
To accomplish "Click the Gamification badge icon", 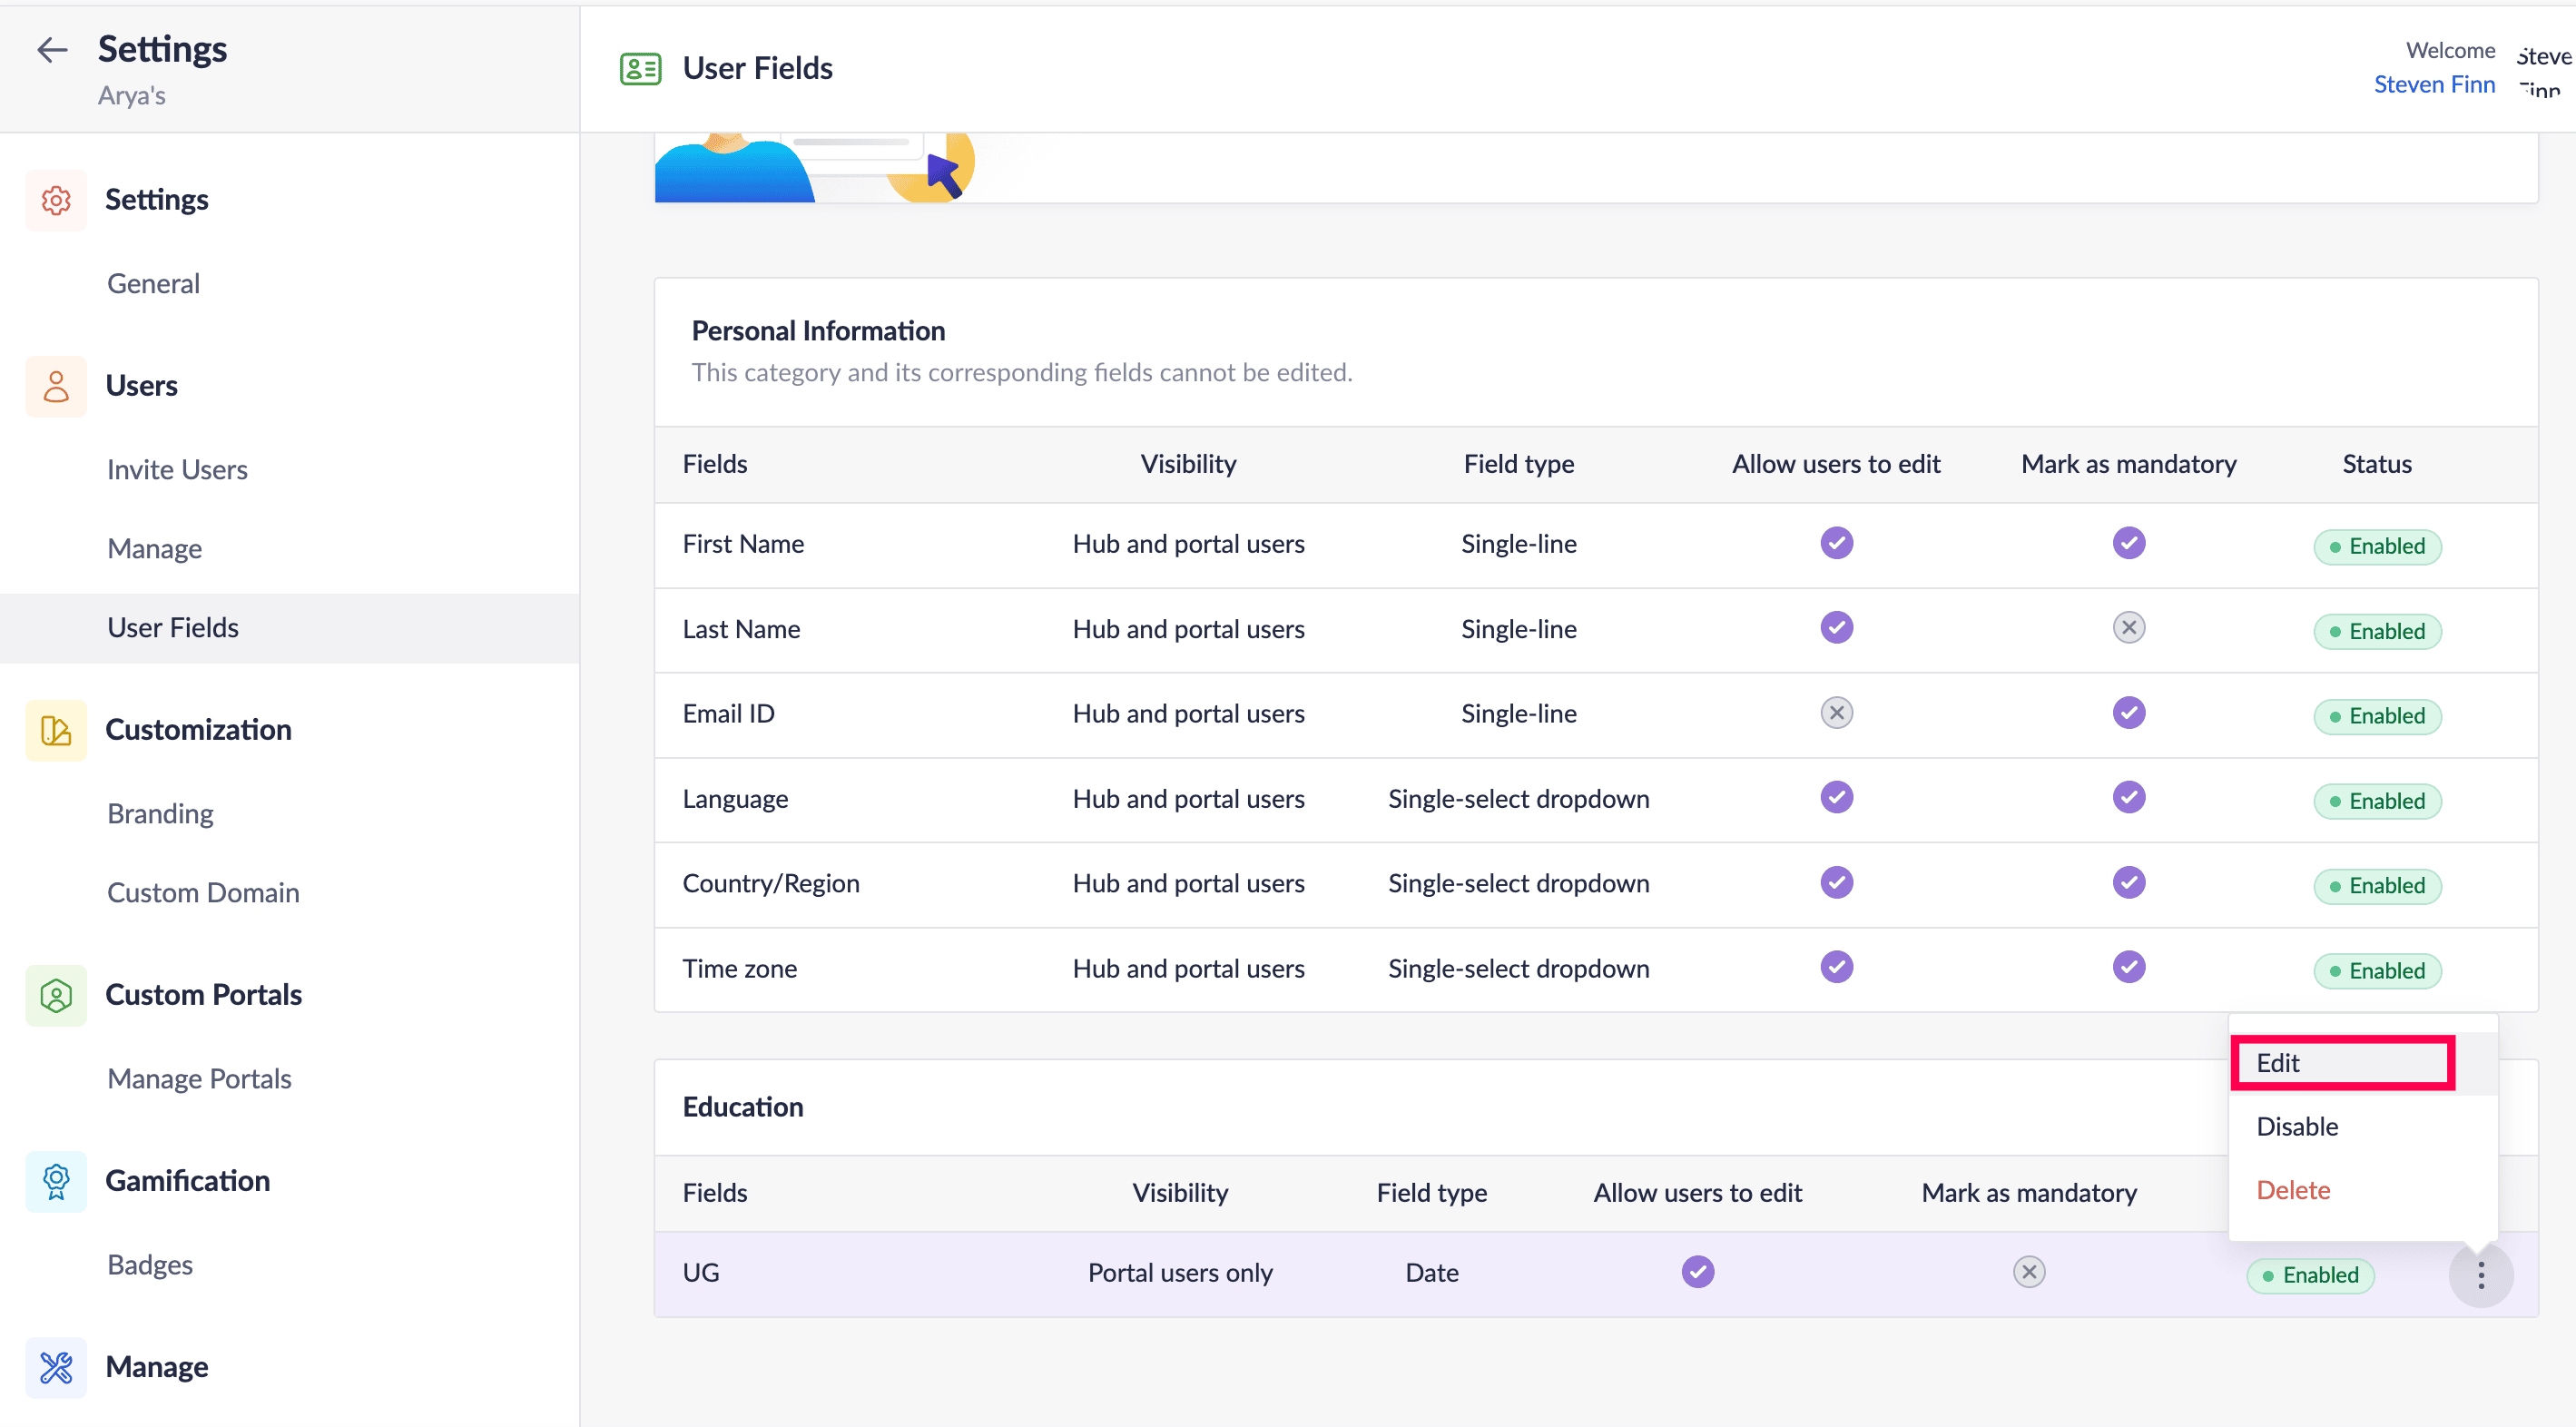I will click(x=56, y=1181).
